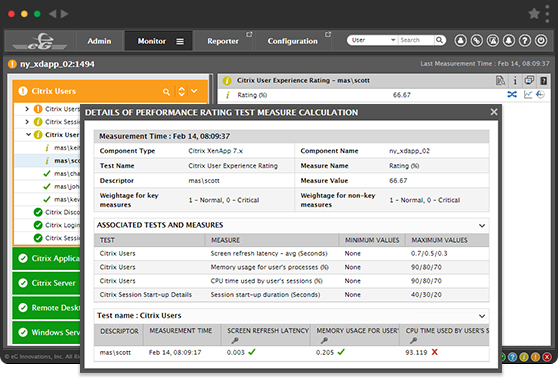
Task: Open the vertical dots menu in title bar
Action: pos(547,14)
